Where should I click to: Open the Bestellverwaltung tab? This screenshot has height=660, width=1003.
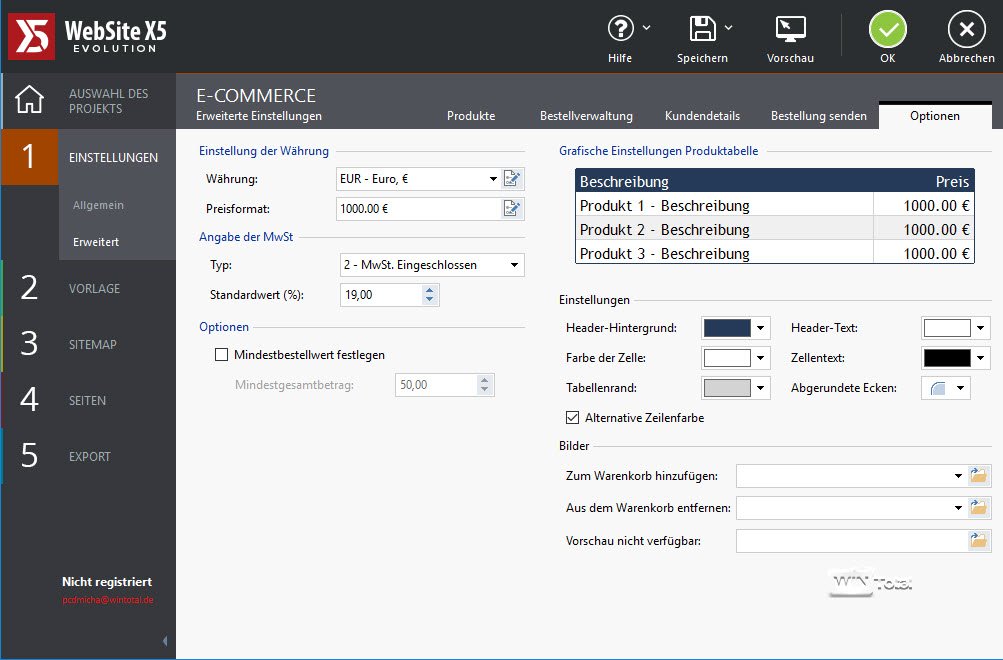[586, 116]
